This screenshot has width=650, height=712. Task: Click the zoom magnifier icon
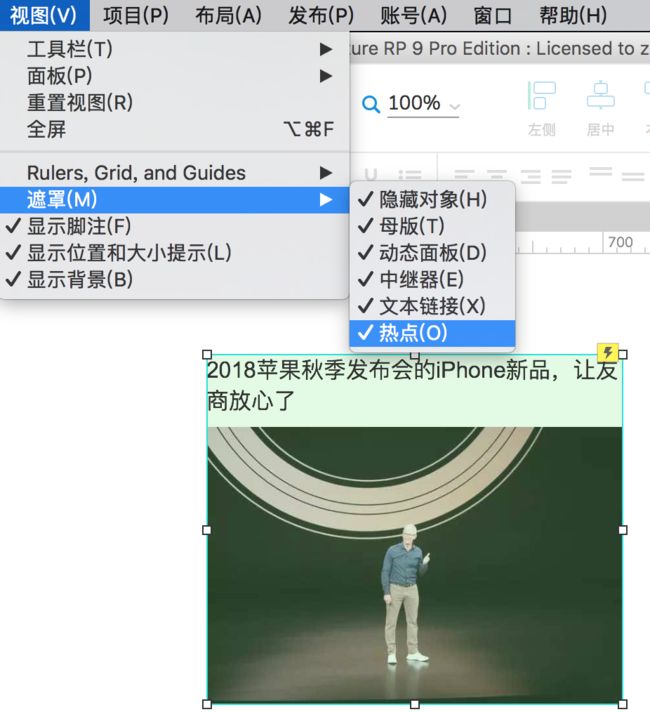[x=371, y=104]
